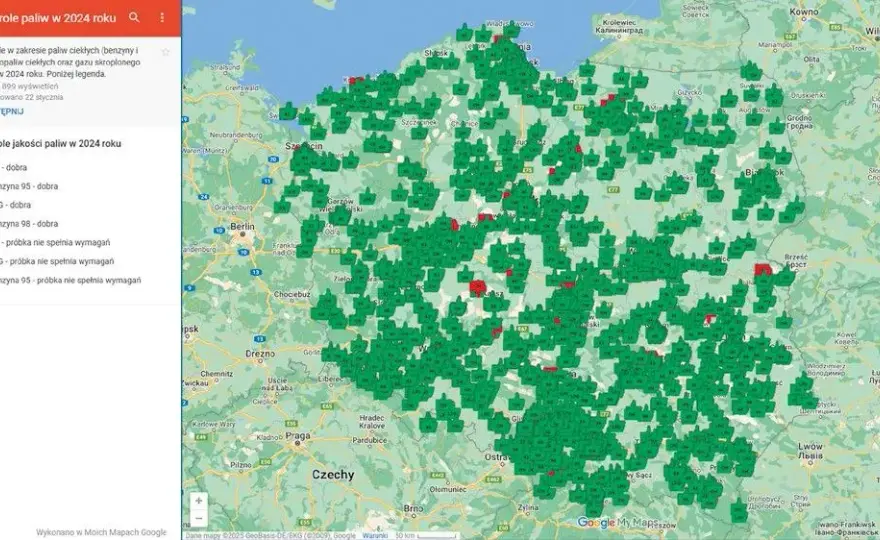Click the Berlin label on the map
The width and height of the screenshot is (880, 540).
242,227
